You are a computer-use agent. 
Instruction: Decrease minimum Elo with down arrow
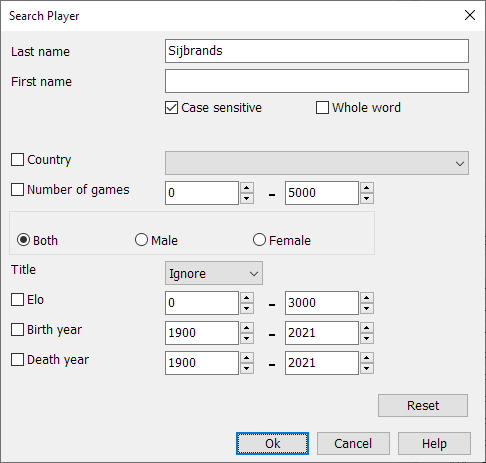247,308
